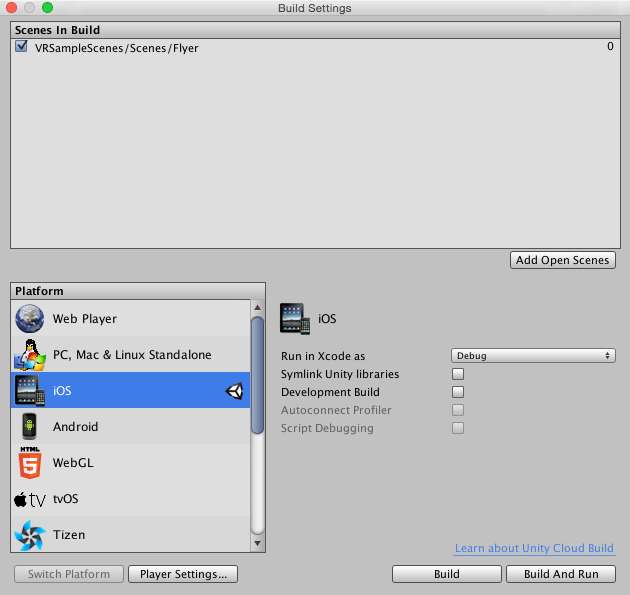Click the large iOS icon in settings header
This screenshot has height=595, width=630.
pos(295,319)
